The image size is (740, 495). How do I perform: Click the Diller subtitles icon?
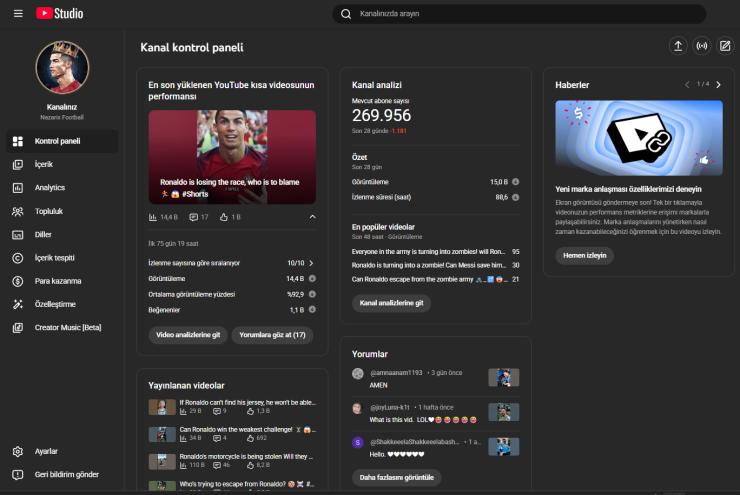[x=18, y=235]
